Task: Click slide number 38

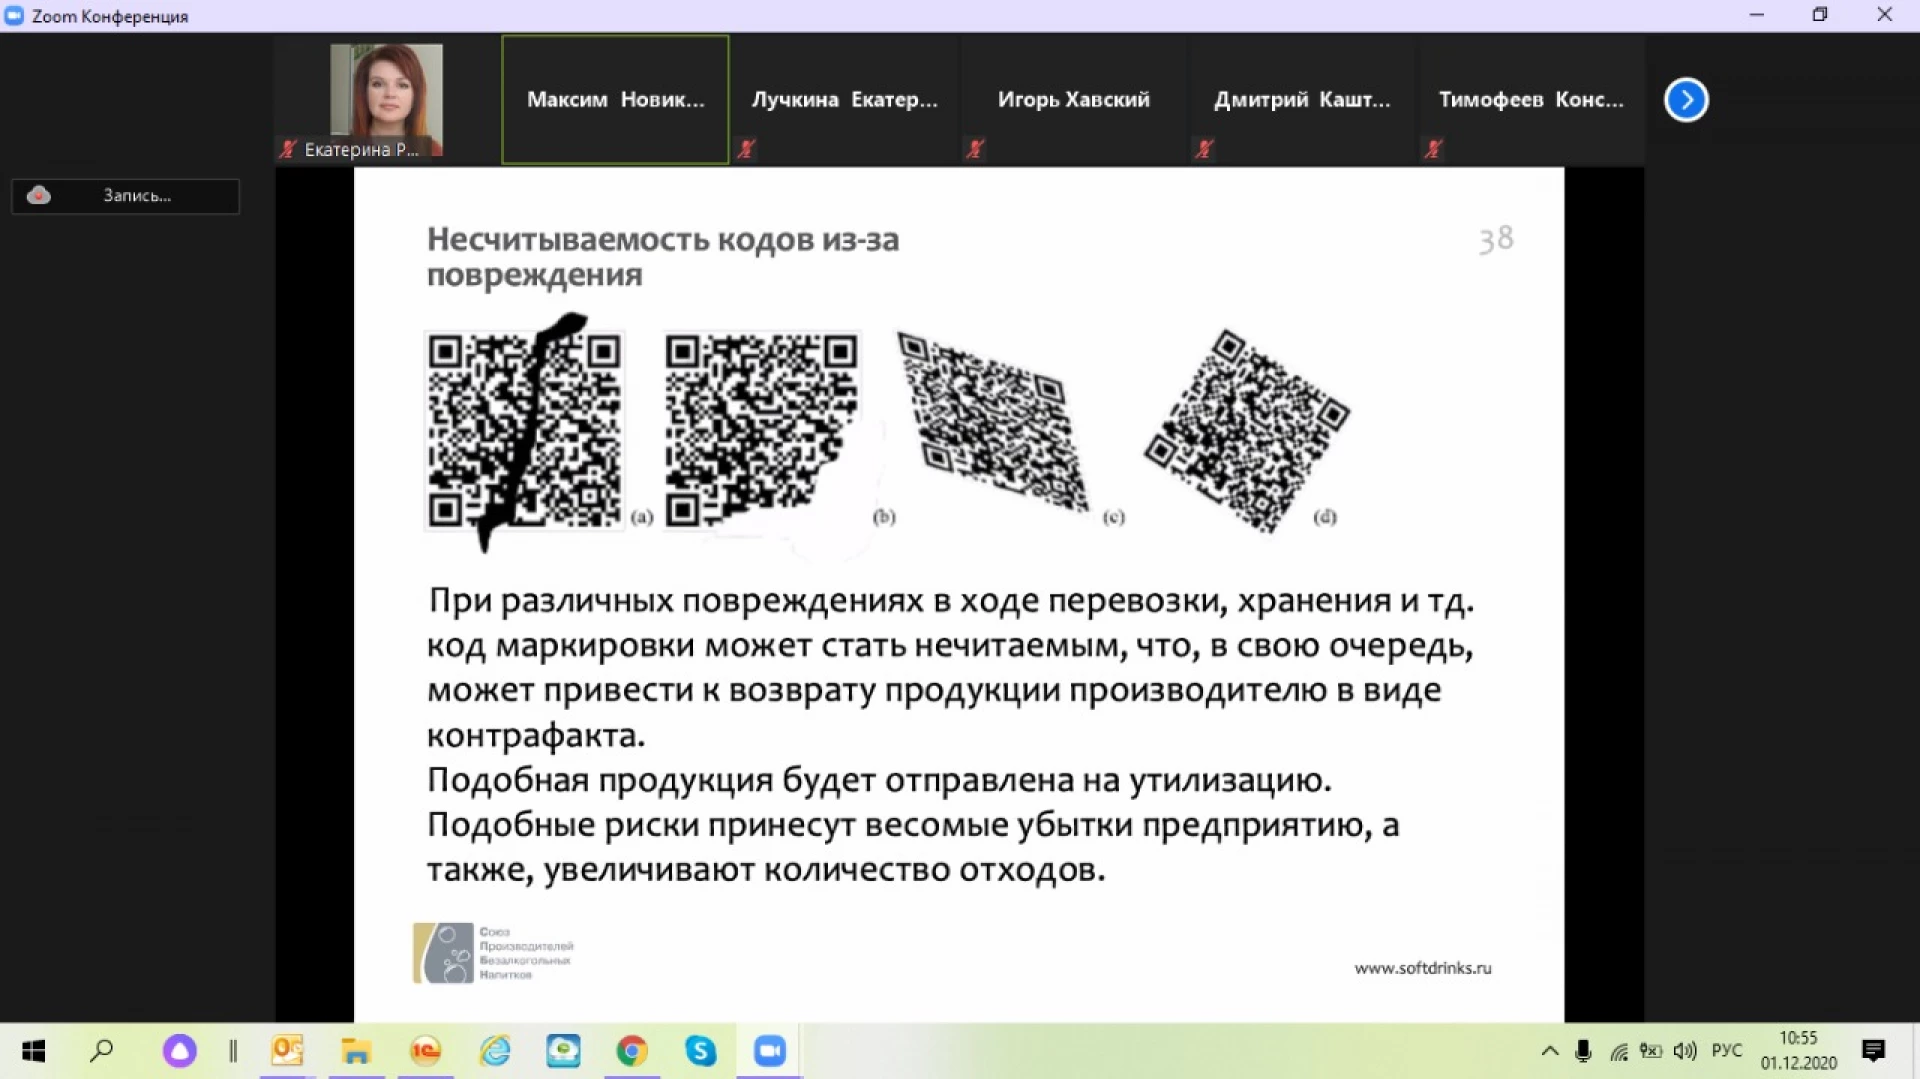Action: (1496, 240)
